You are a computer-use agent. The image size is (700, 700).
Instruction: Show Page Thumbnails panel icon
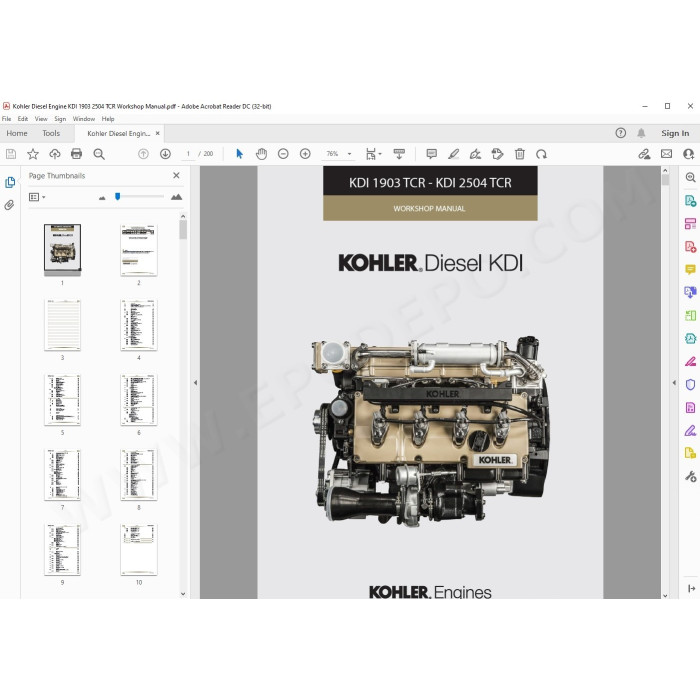point(10,183)
